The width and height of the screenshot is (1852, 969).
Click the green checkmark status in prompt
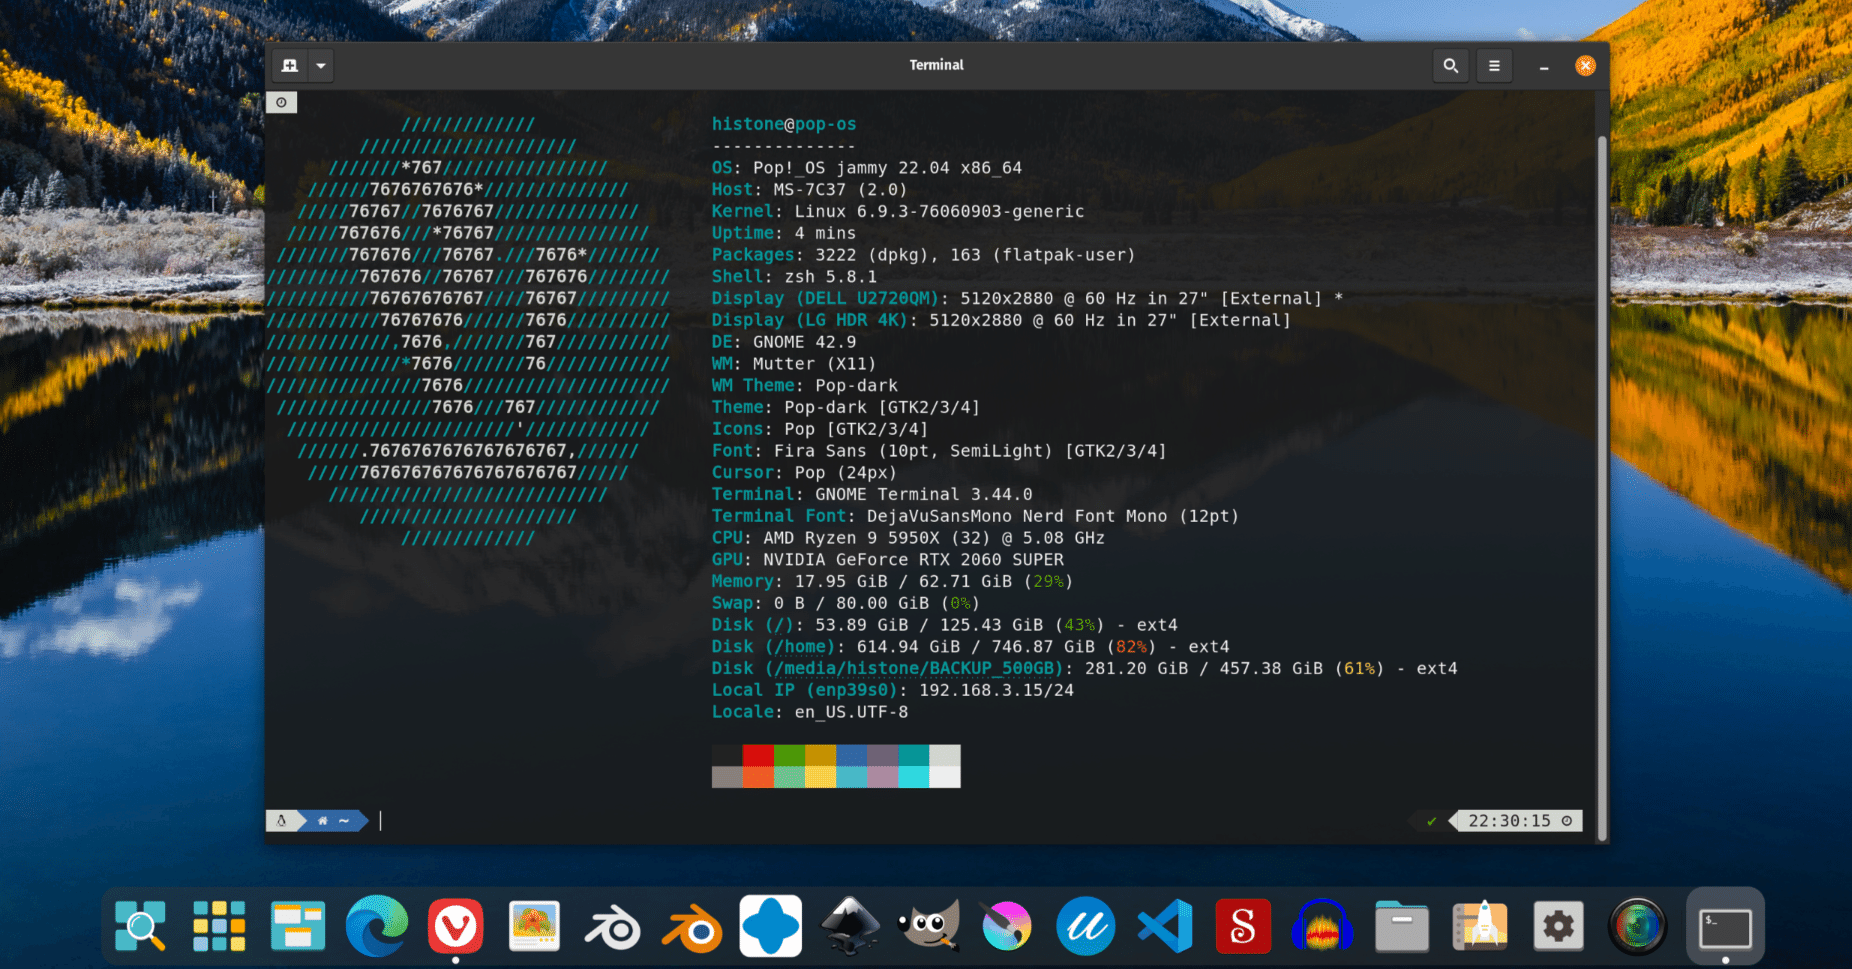pyautogui.click(x=1431, y=821)
